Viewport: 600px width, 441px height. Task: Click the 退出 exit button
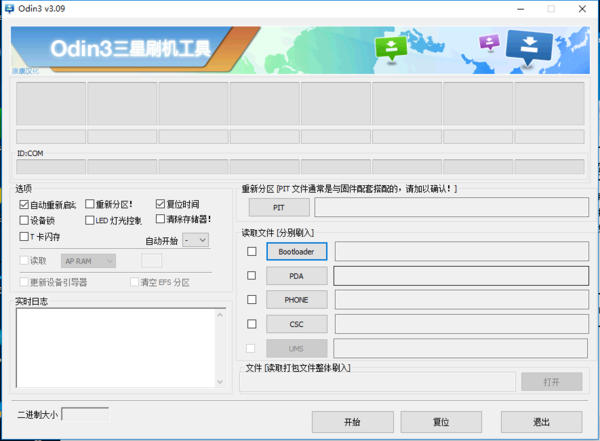tap(541, 422)
